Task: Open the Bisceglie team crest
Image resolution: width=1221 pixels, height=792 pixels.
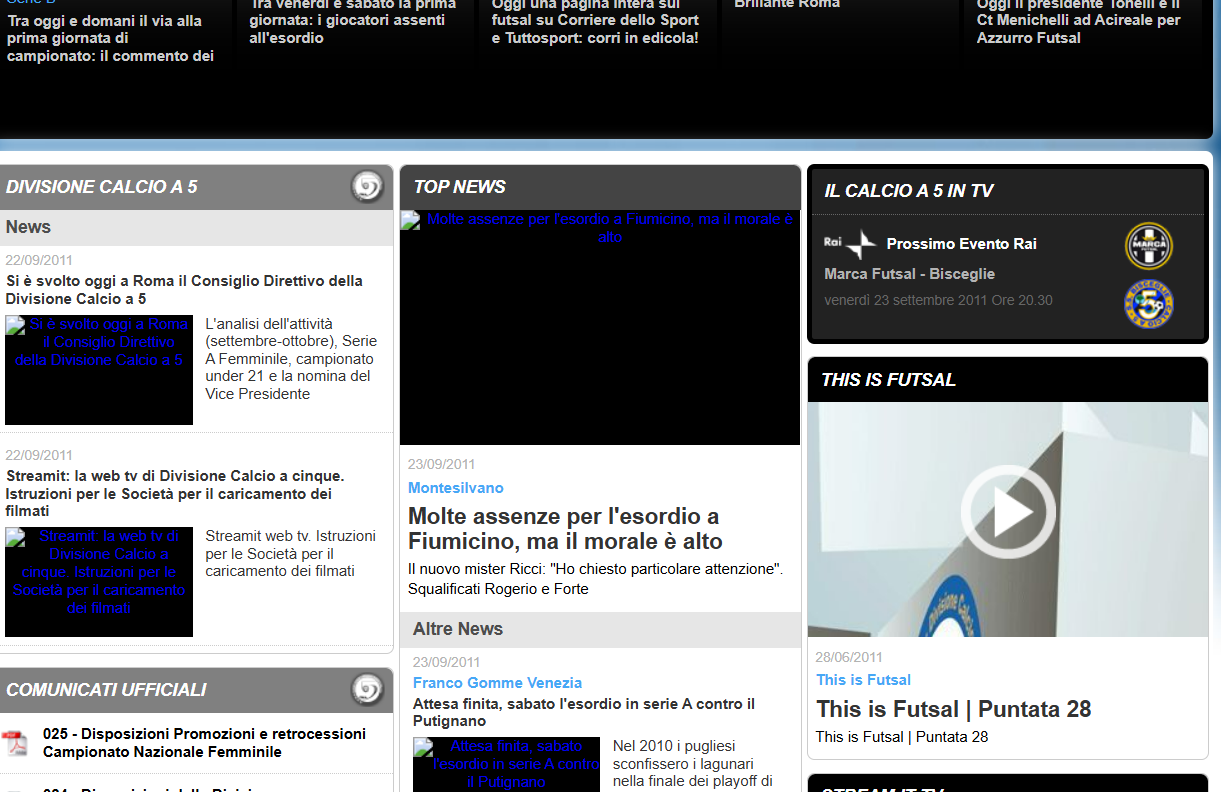Action: pyautogui.click(x=1149, y=304)
